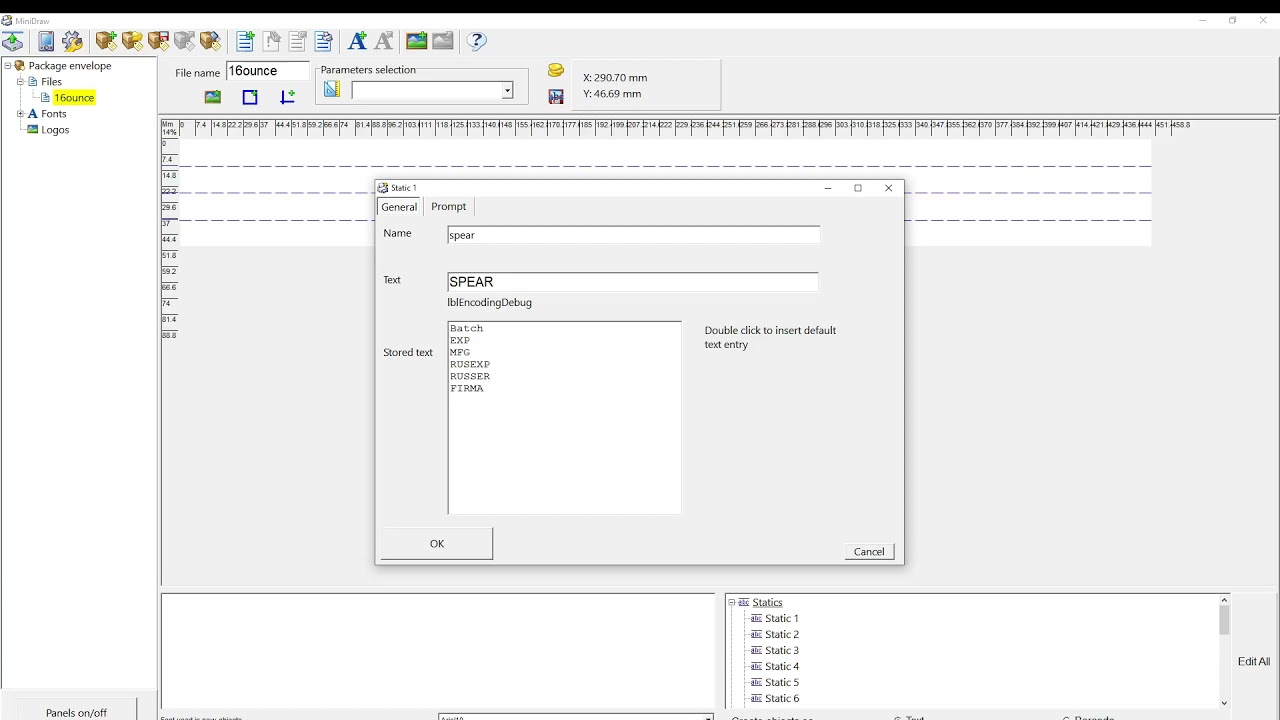
Task: Select Batch in the Stored text list
Action: [x=467, y=329]
